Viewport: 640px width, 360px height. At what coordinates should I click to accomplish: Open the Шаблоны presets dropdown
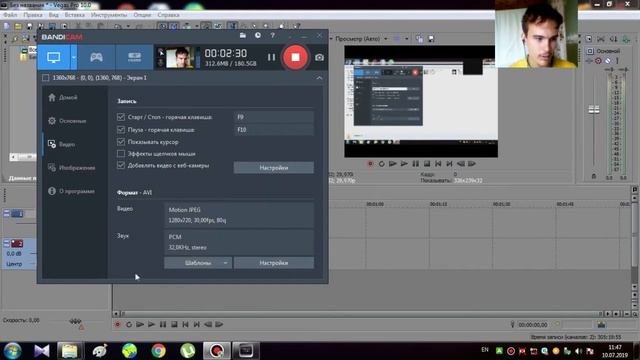(x=198, y=263)
